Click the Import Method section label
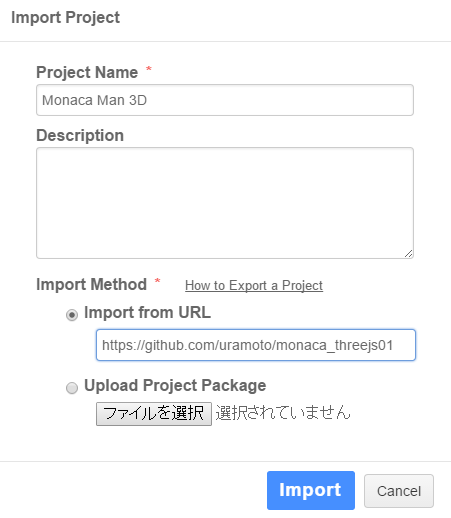This screenshot has width=451, height=518. (91, 284)
